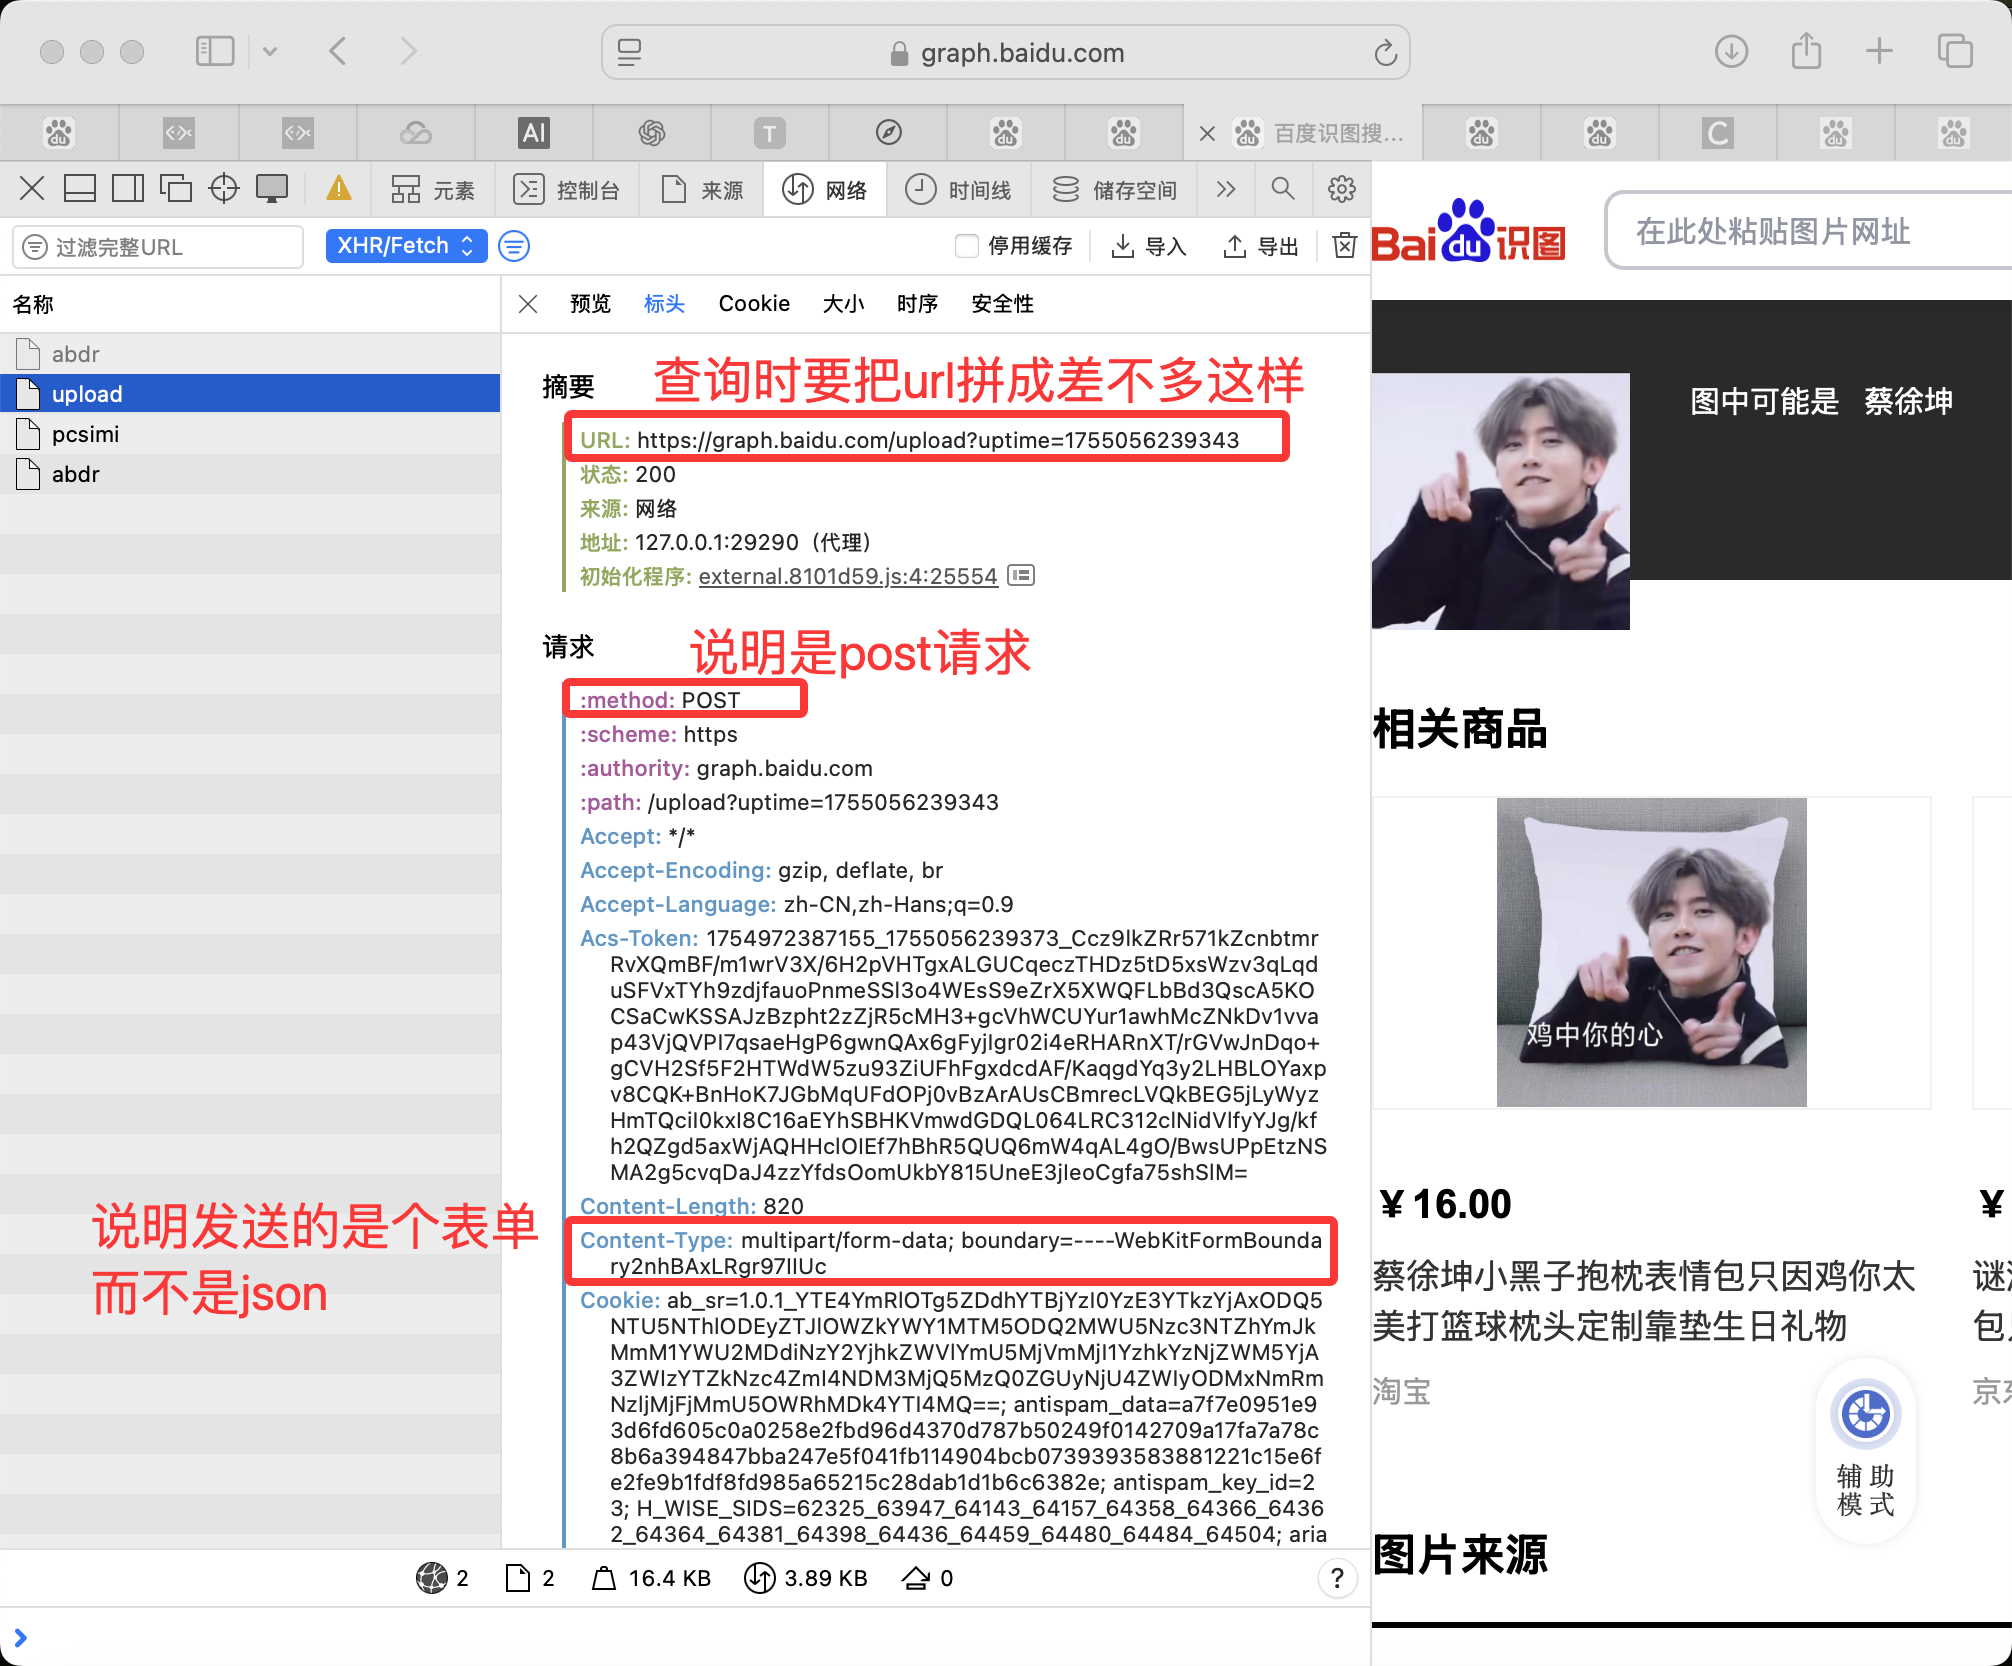Viewport: 2012px width, 1666px height.
Task: Enable the 停用缓存 checkbox
Action: (x=967, y=246)
